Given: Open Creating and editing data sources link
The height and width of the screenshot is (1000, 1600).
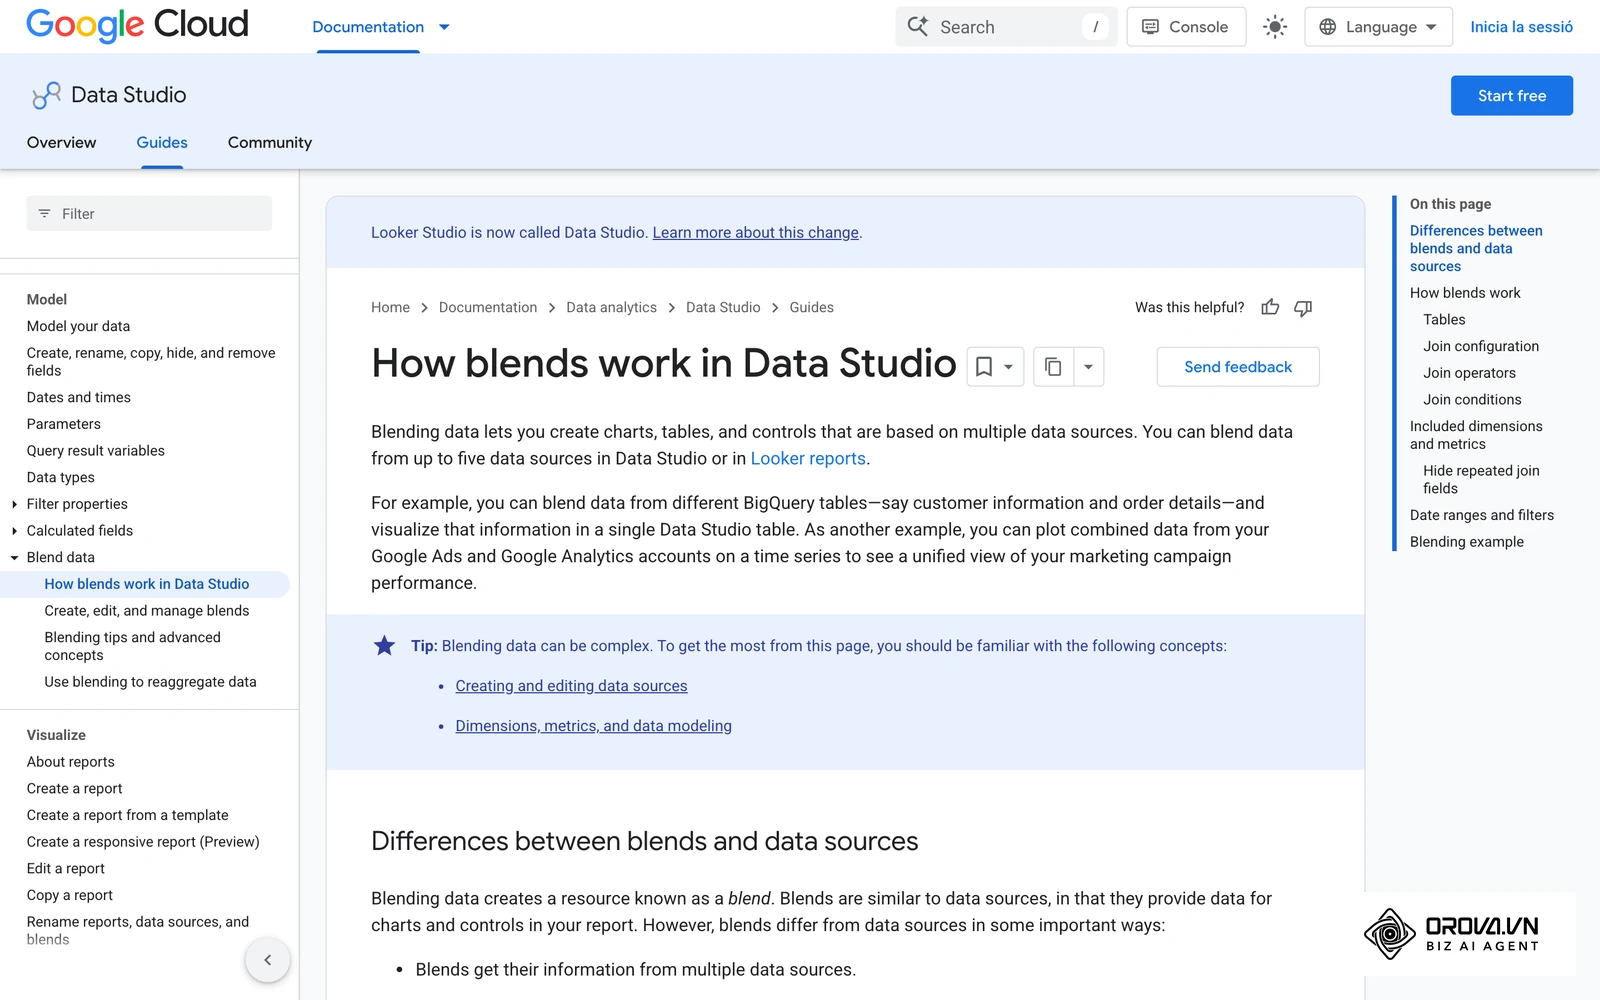Looking at the screenshot, I should point(571,686).
